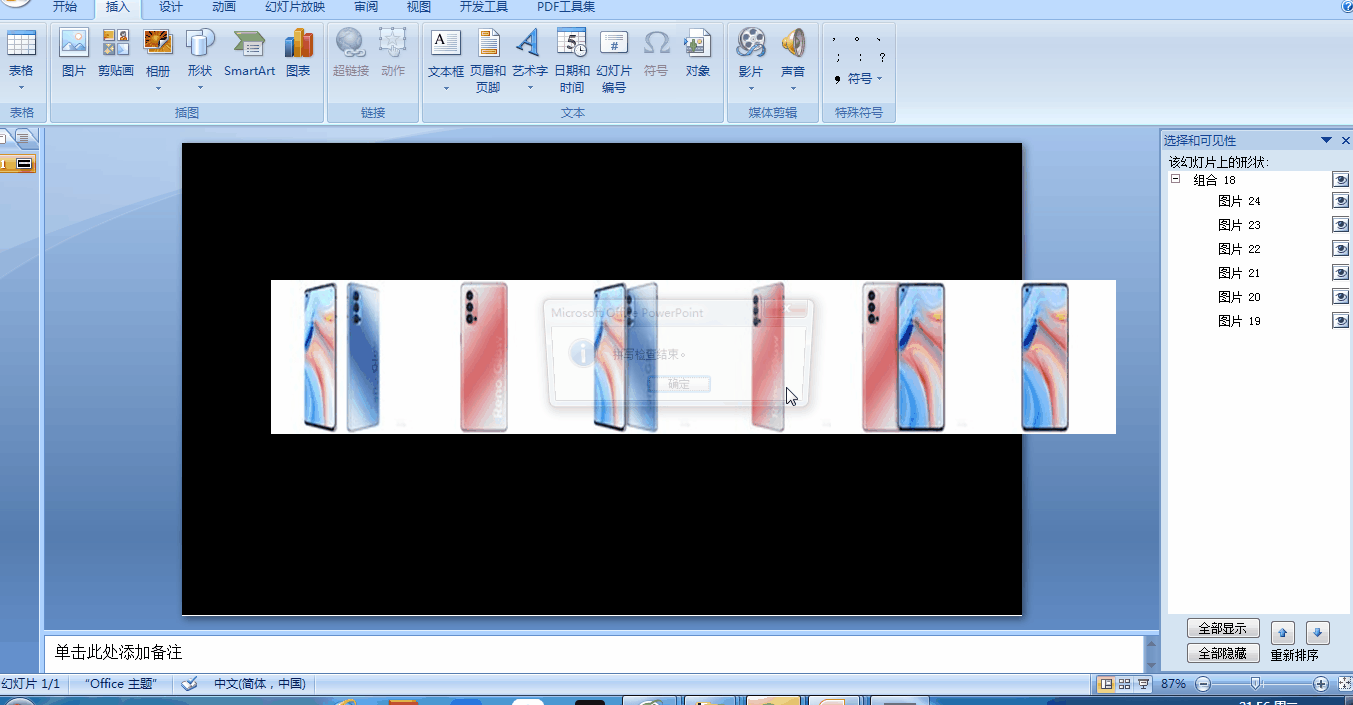Hide the 图片 21 shape

(1340, 273)
